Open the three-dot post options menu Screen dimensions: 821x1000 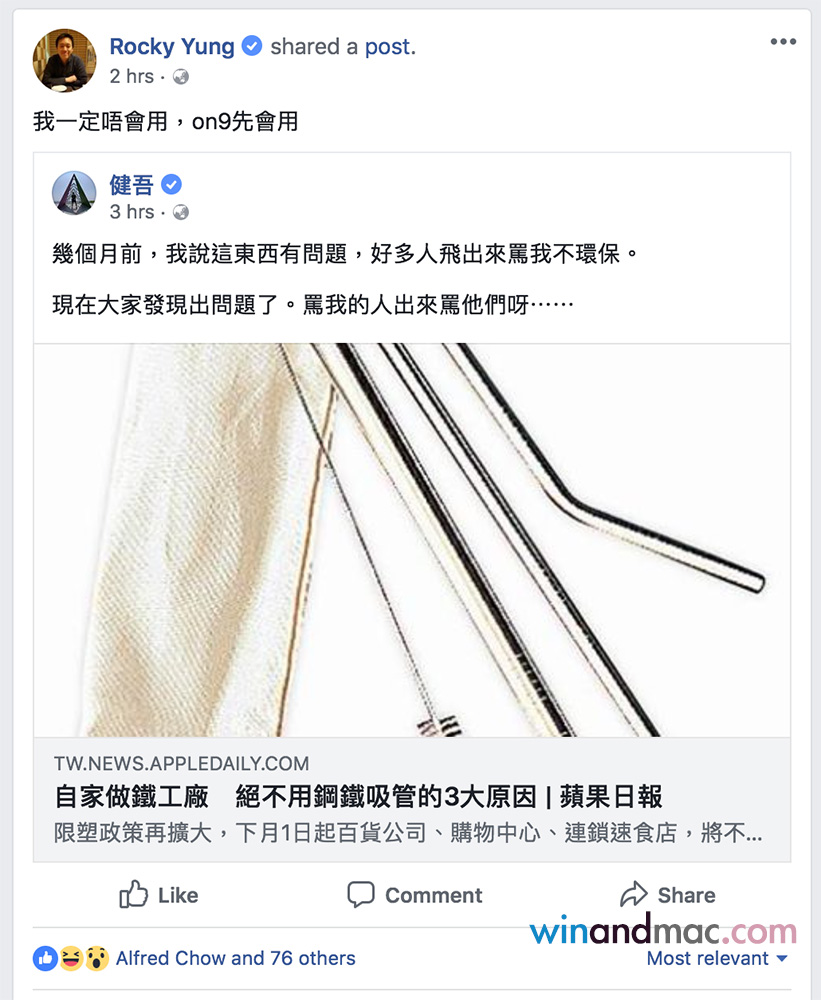point(783,41)
